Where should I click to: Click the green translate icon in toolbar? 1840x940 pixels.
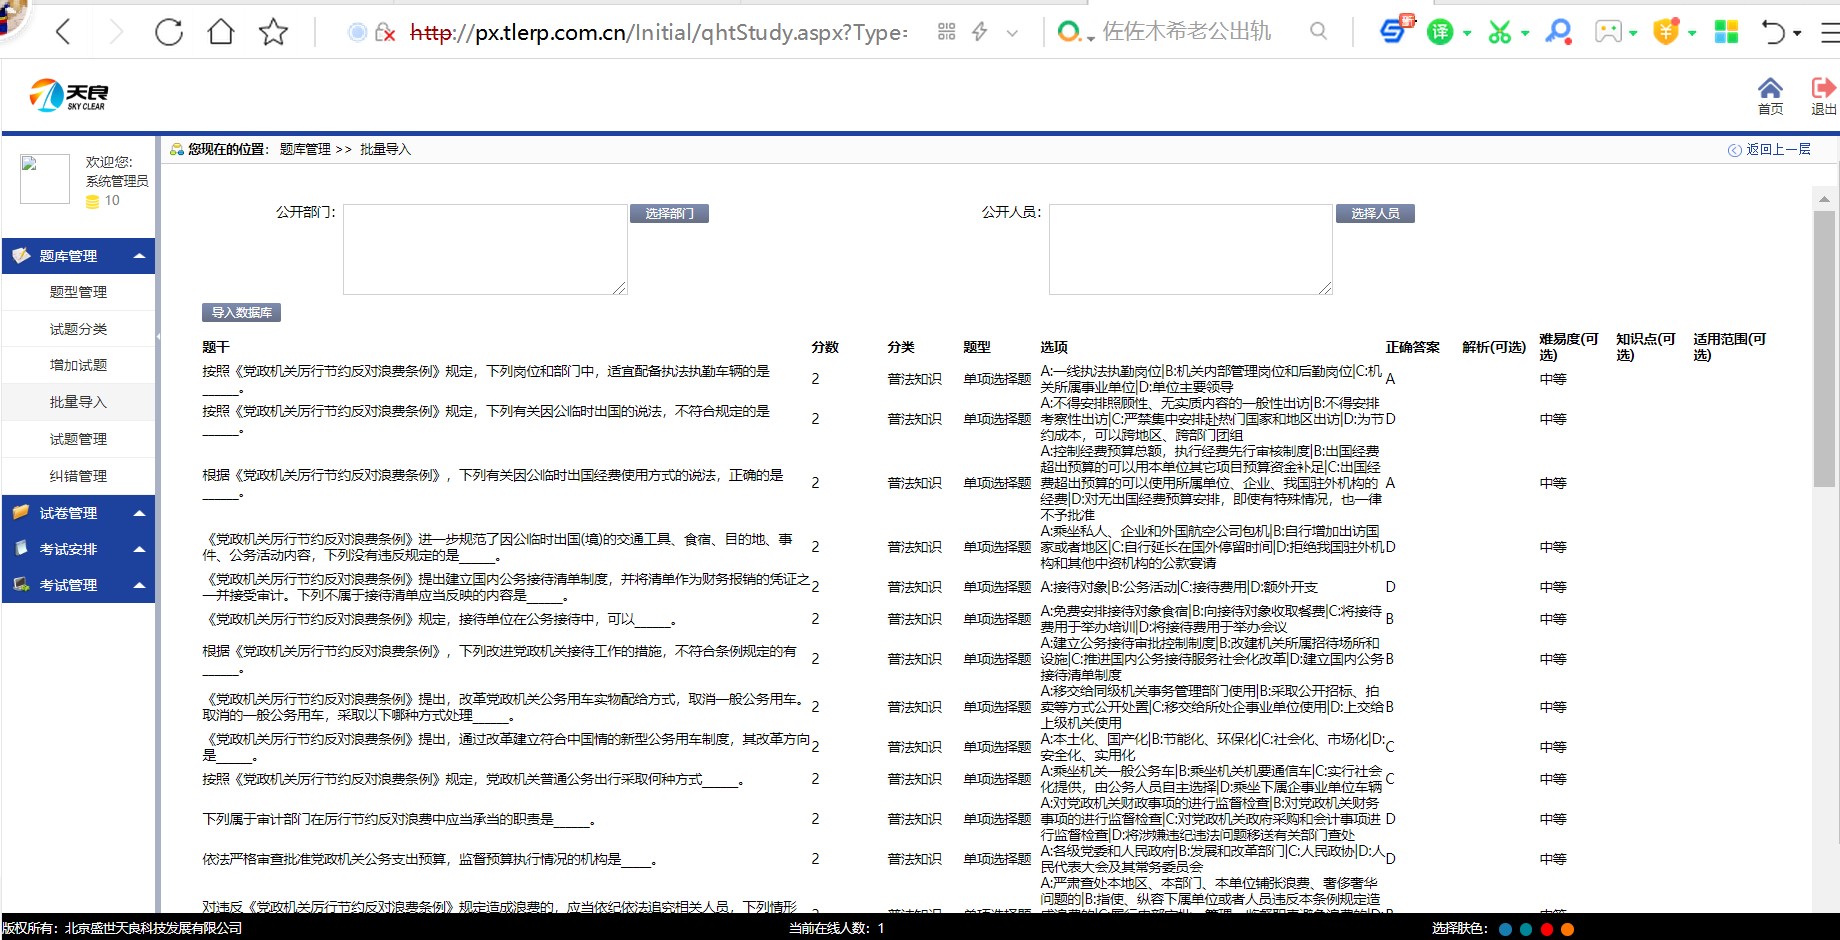click(x=1440, y=32)
